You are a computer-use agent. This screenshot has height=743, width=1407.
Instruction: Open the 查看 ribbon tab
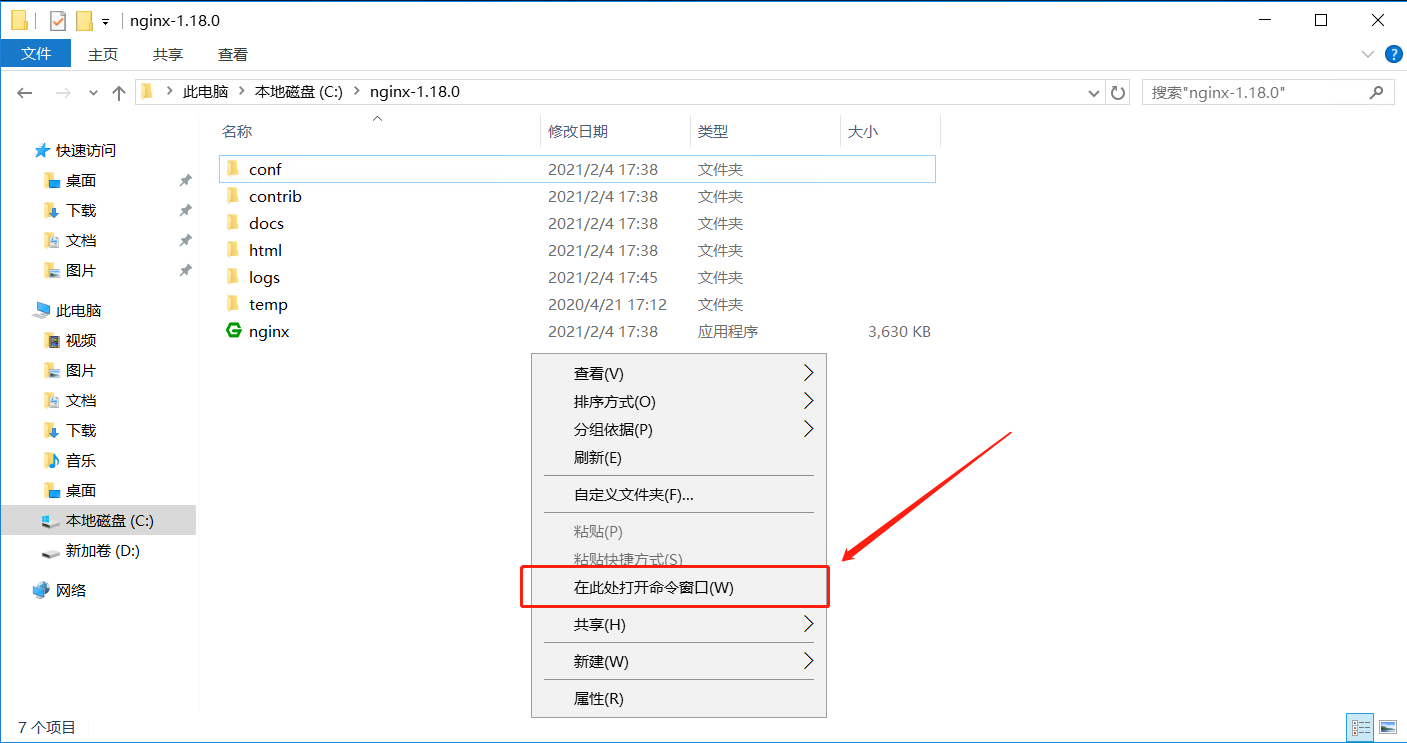233,54
